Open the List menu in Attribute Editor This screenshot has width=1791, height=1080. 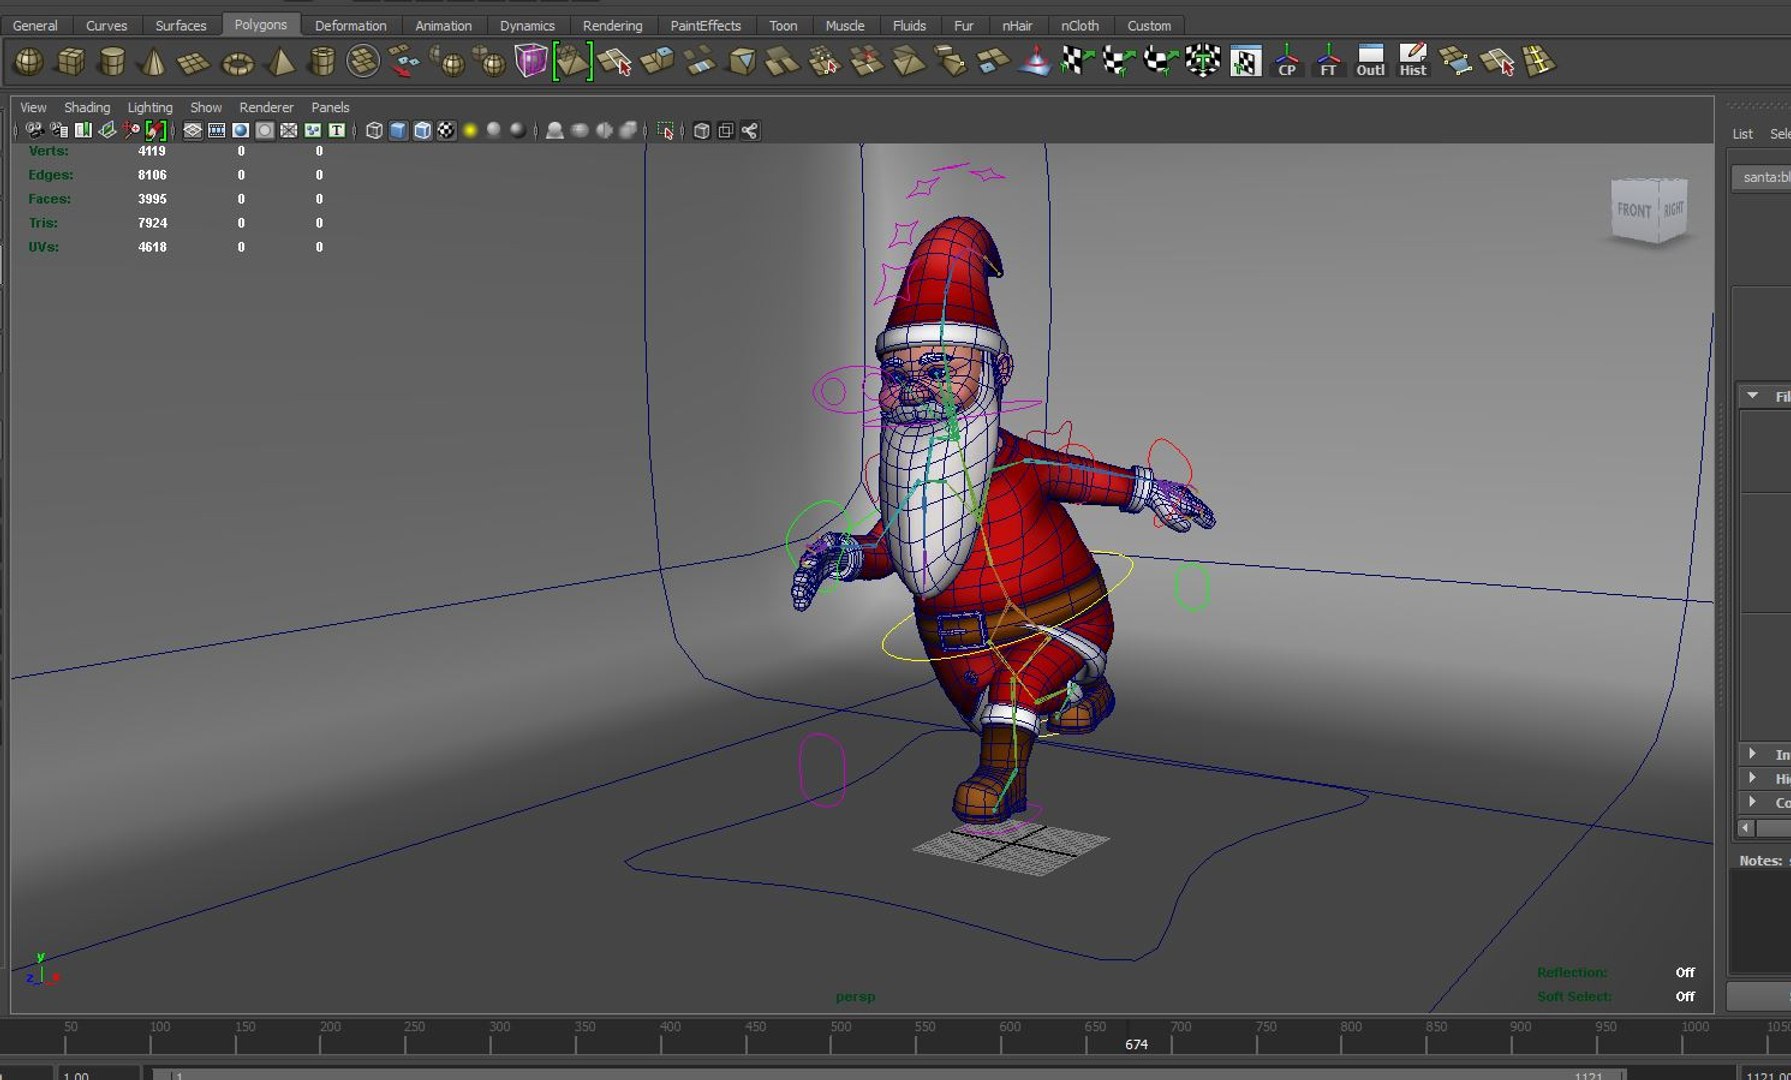tap(1742, 133)
